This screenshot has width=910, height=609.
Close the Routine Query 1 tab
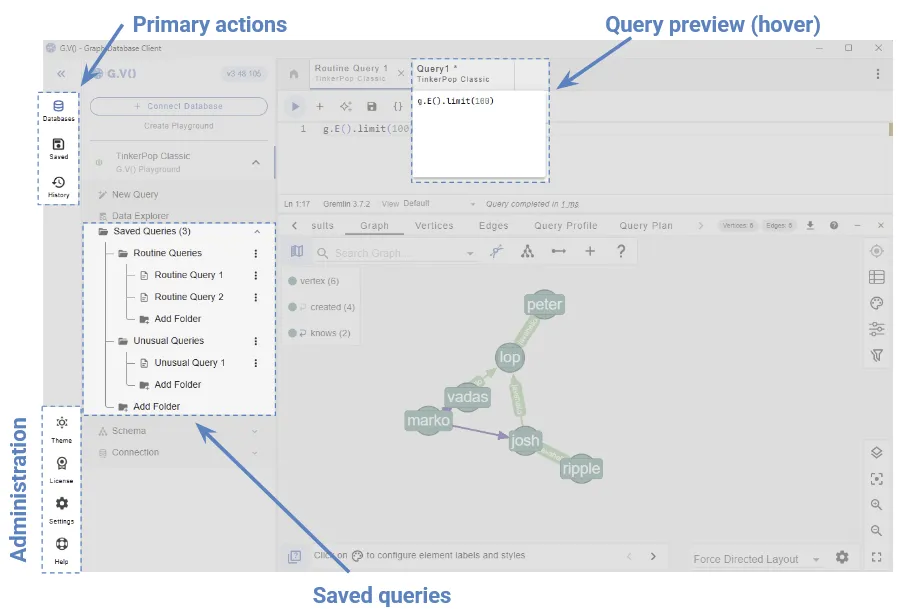point(400,73)
